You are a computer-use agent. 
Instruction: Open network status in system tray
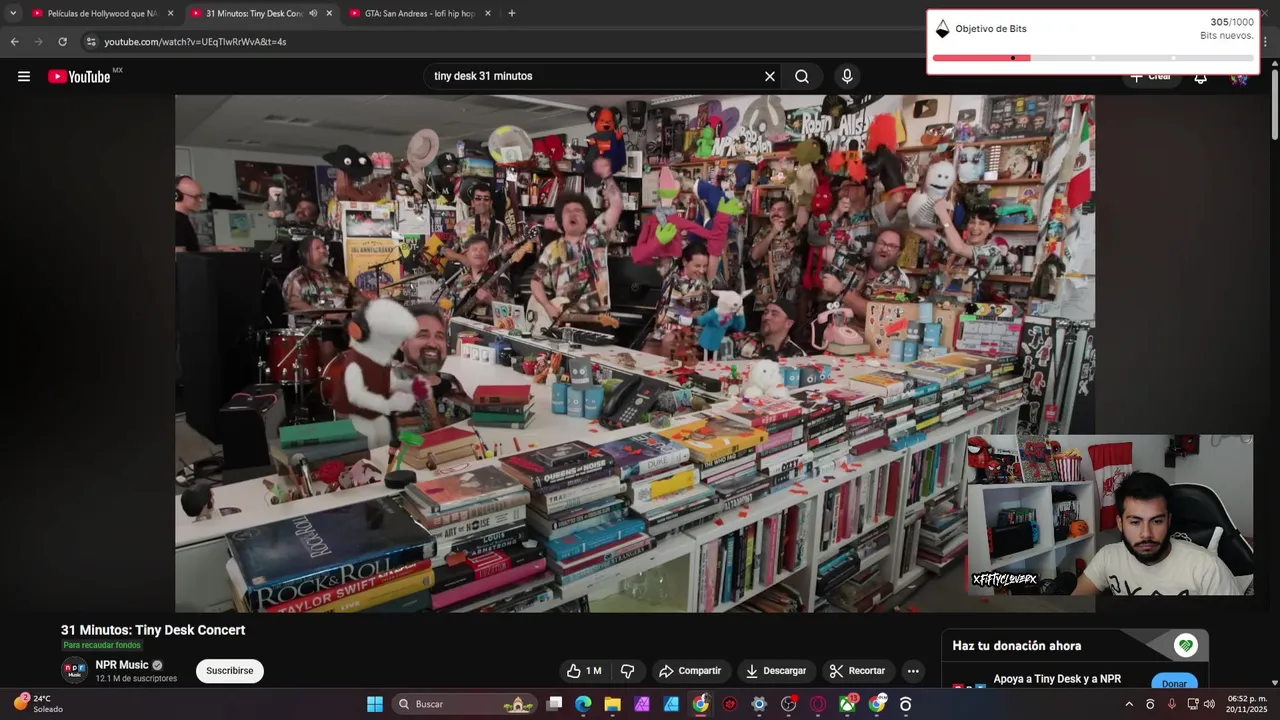coord(1193,704)
